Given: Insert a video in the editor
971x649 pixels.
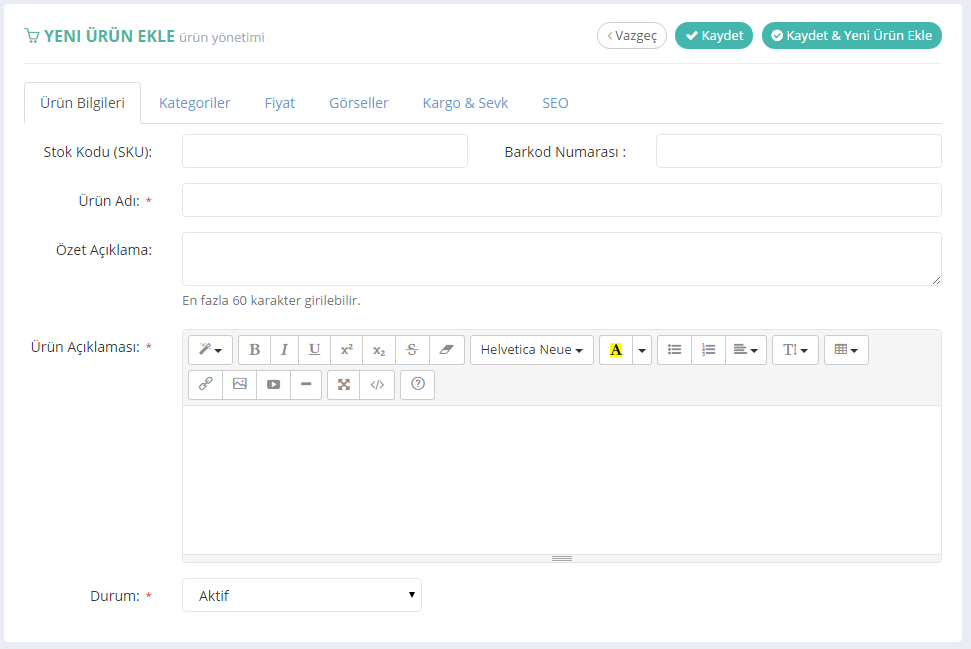Looking at the screenshot, I should (273, 384).
